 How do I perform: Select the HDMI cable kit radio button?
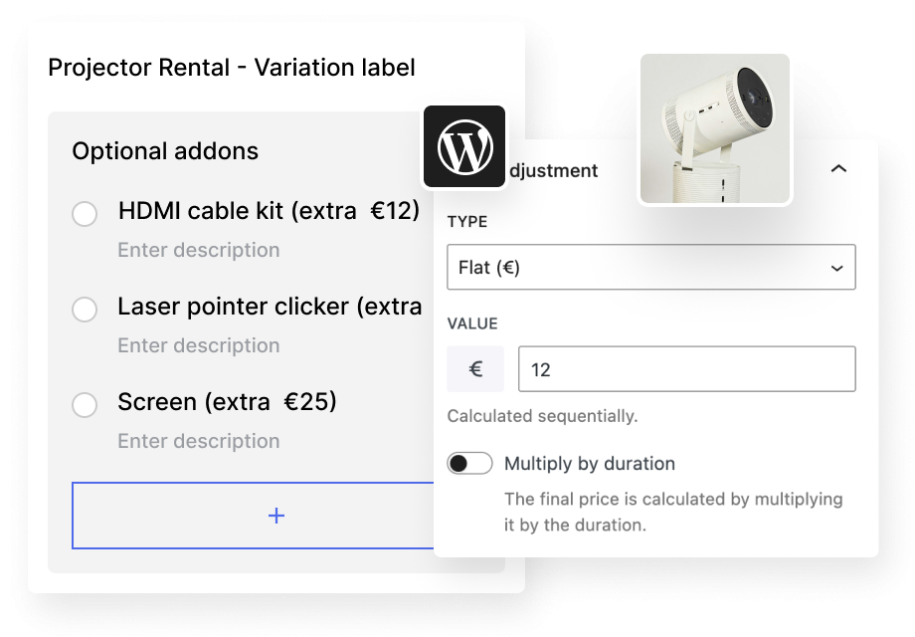[85, 213]
